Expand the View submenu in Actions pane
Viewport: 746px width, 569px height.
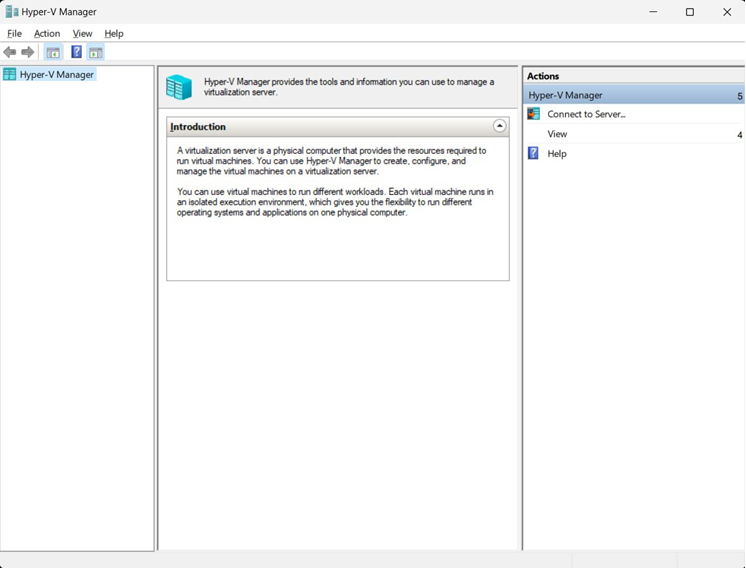[x=635, y=134]
